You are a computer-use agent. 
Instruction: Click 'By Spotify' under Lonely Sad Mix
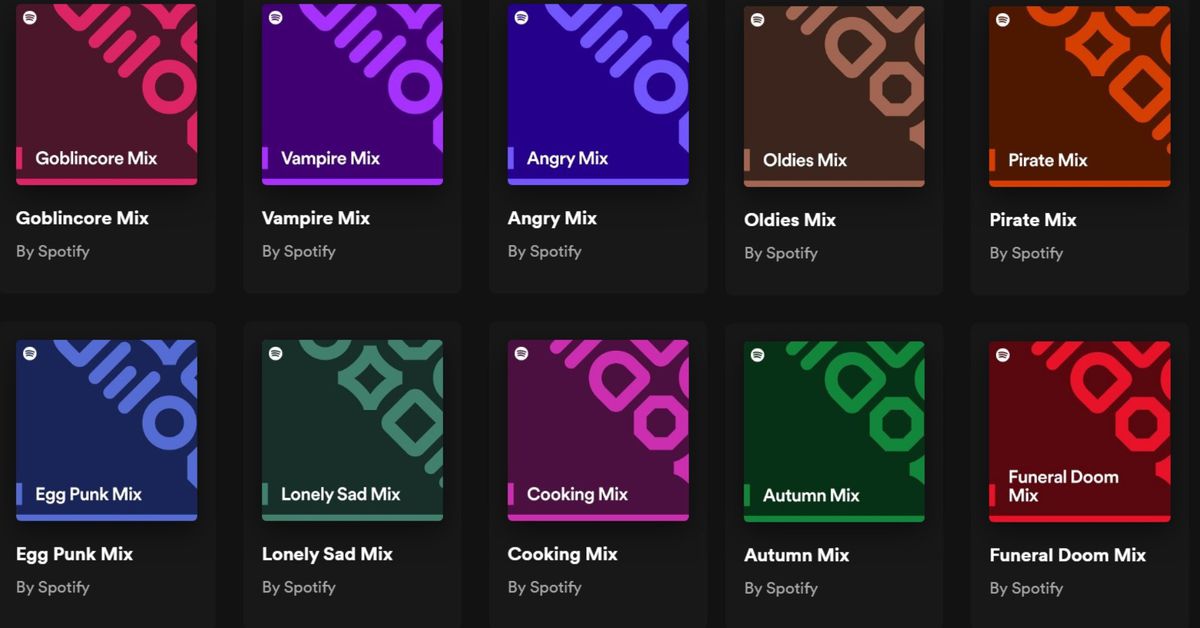pos(298,588)
